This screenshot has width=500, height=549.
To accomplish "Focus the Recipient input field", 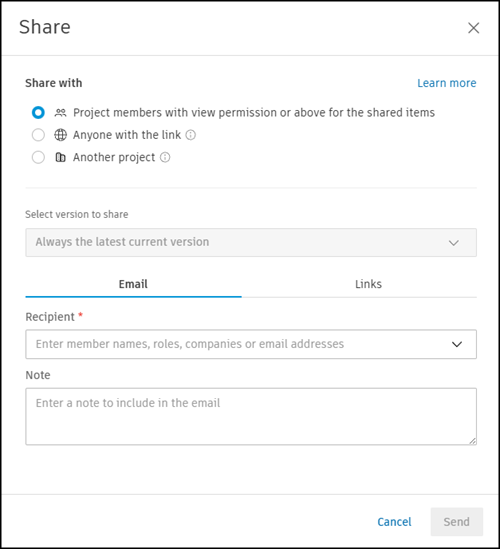I will pos(251,344).
